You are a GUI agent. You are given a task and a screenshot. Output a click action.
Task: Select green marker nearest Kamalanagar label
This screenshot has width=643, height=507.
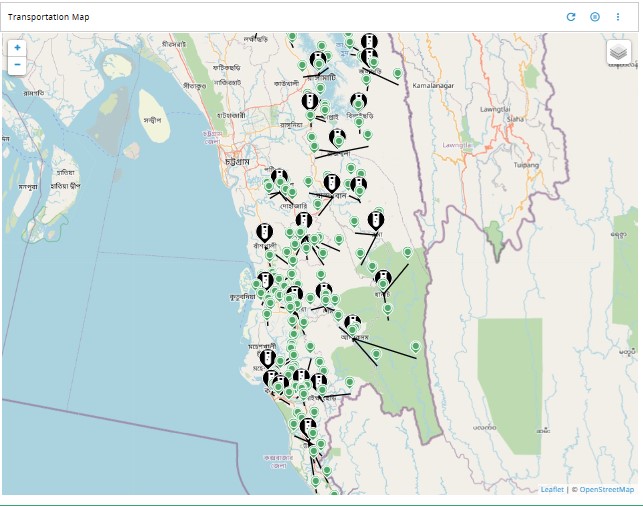(397, 73)
